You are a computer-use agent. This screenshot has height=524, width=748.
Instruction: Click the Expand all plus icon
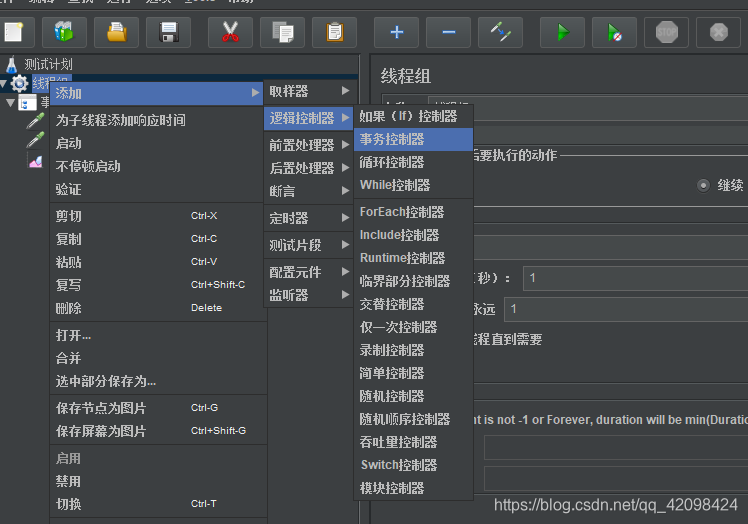pyautogui.click(x=396, y=32)
